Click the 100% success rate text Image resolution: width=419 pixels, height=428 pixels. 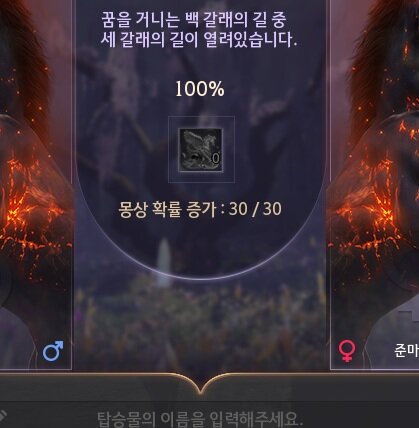click(x=200, y=89)
